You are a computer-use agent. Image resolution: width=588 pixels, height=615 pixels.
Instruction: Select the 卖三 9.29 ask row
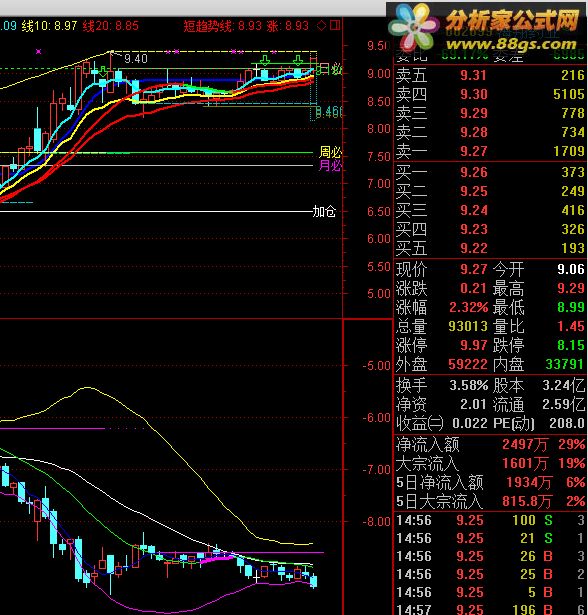click(490, 113)
